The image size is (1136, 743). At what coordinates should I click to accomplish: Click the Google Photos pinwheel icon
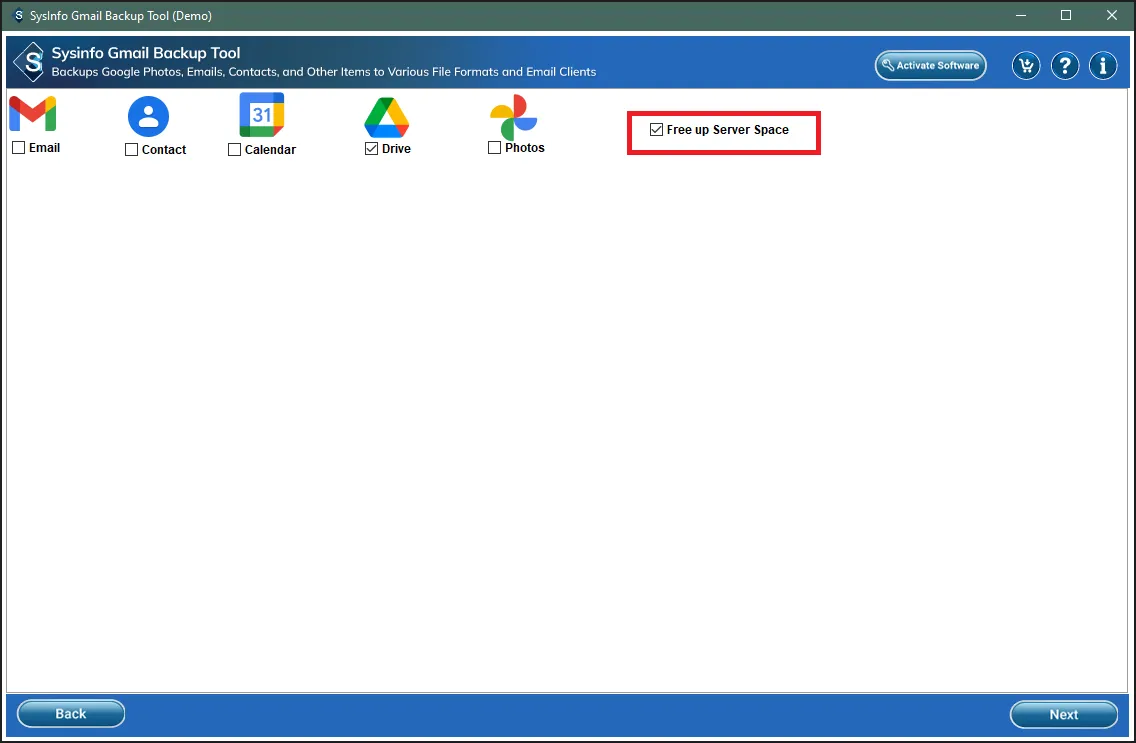click(x=514, y=117)
